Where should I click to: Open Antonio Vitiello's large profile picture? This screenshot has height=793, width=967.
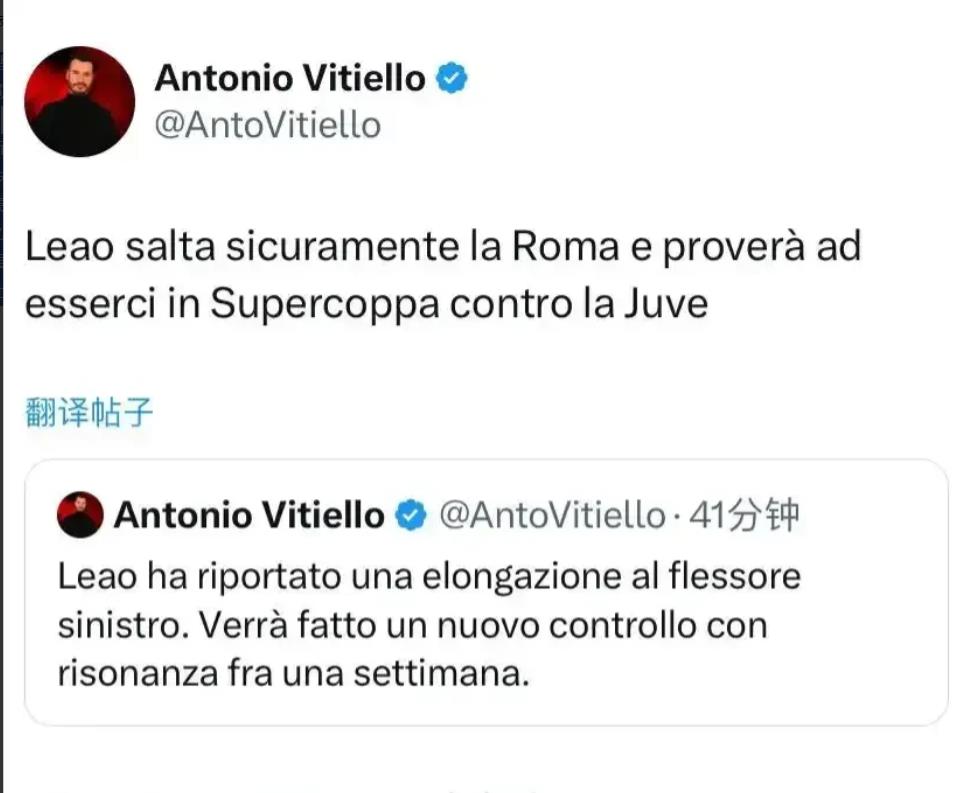coord(80,102)
